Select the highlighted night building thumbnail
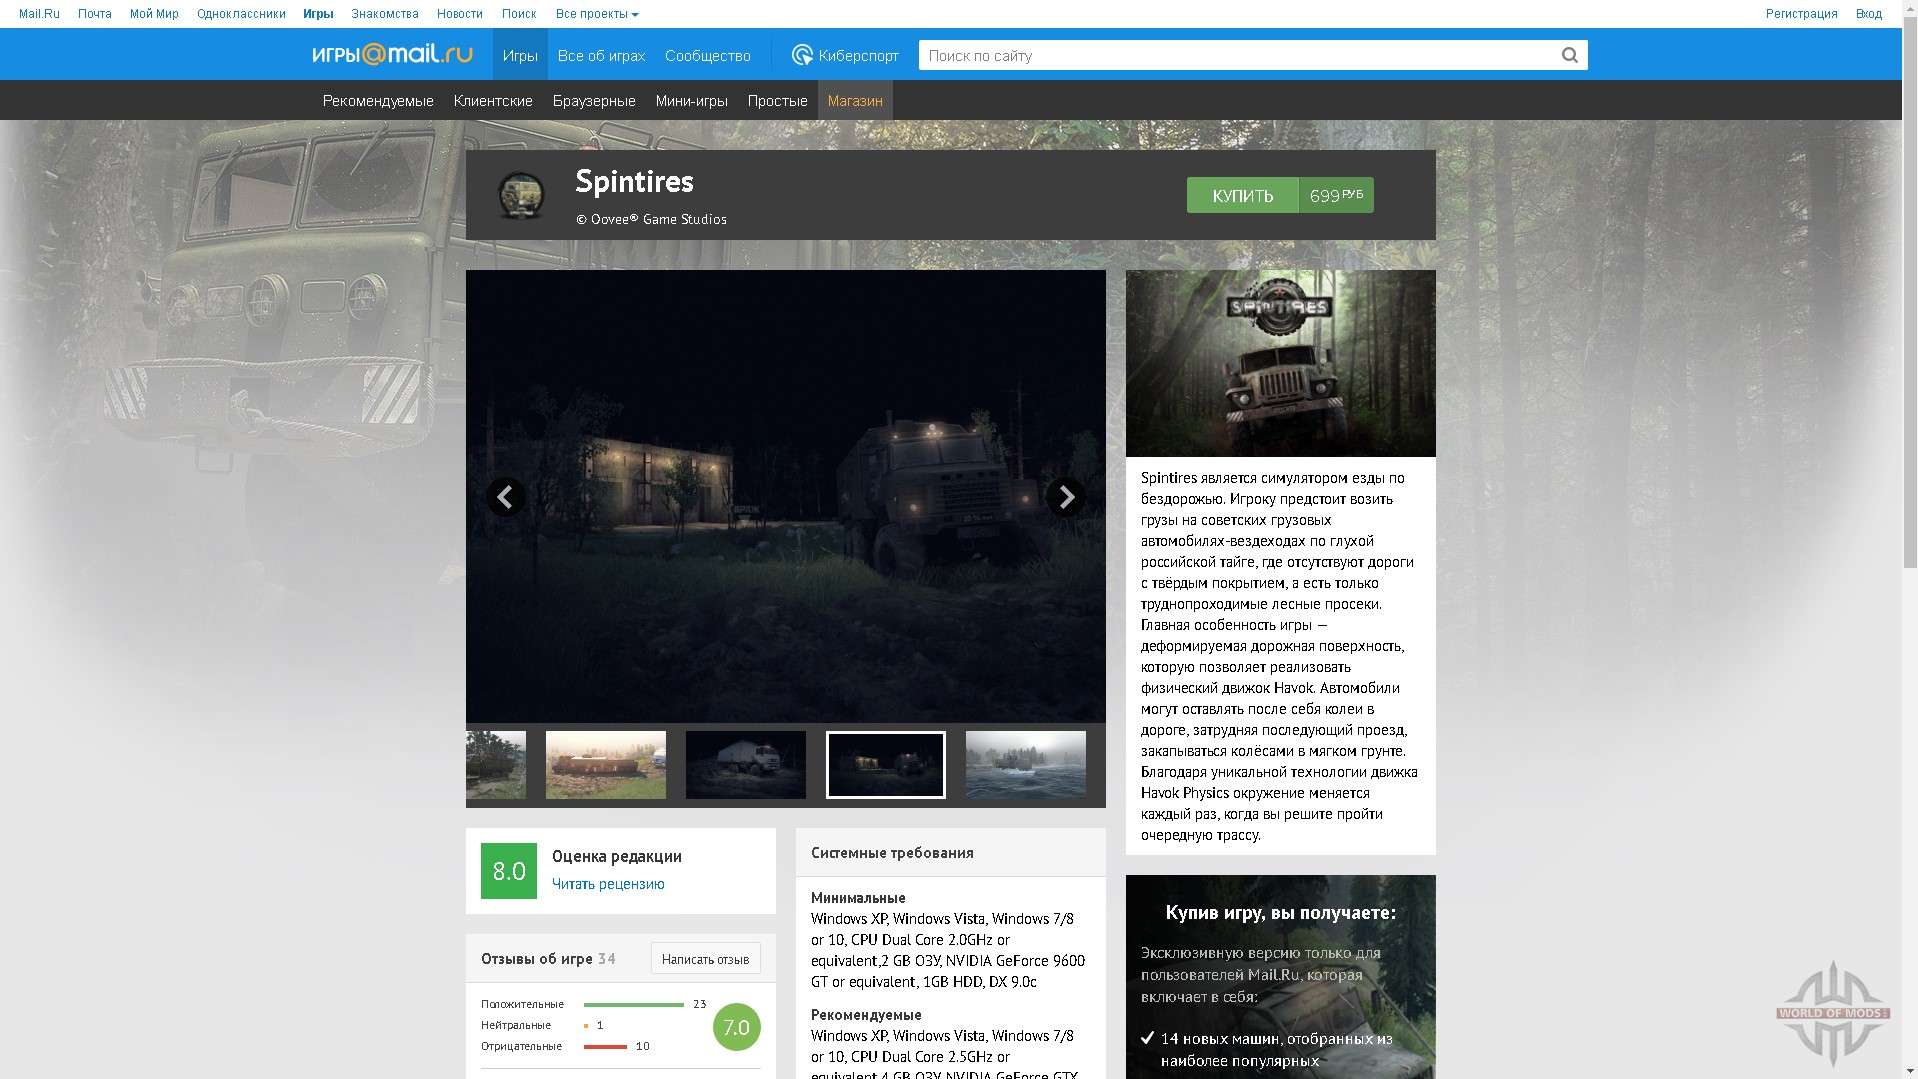Image resolution: width=1918 pixels, height=1079 pixels. pyautogui.click(x=885, y=765)
